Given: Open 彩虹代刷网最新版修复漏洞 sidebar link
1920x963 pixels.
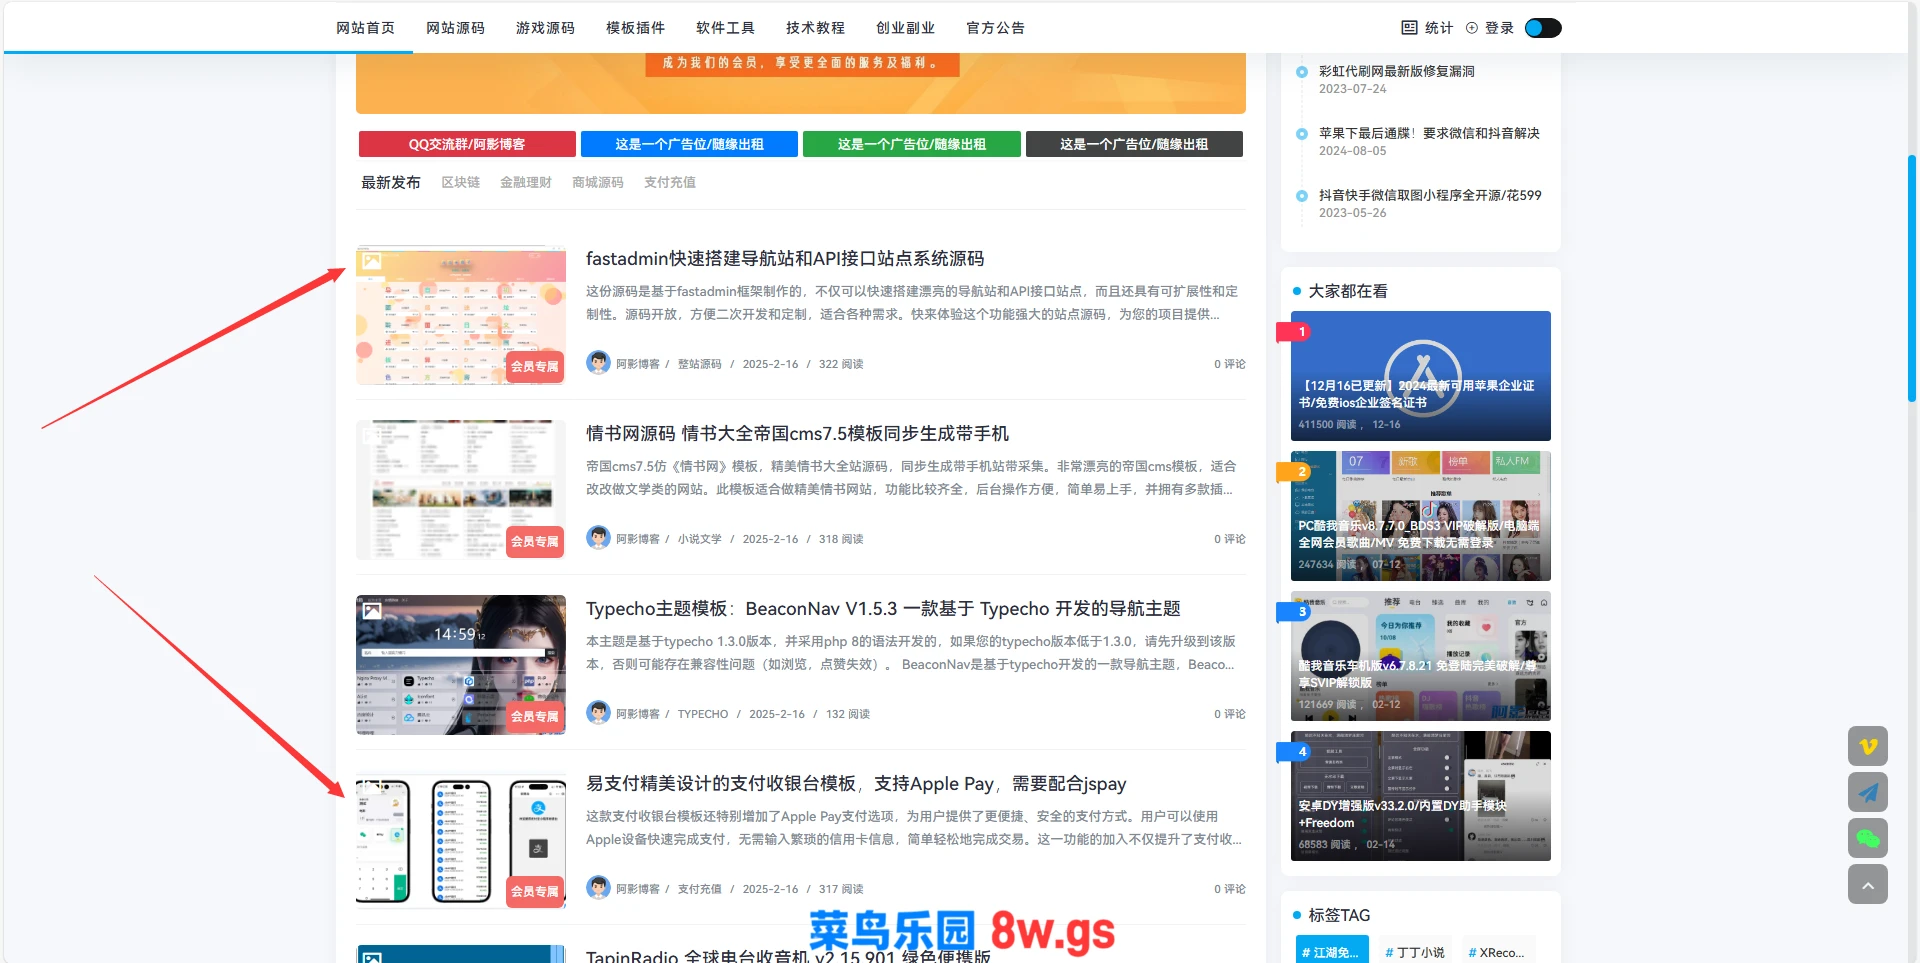Looking at the screenshot, I should coord(1396,71).
